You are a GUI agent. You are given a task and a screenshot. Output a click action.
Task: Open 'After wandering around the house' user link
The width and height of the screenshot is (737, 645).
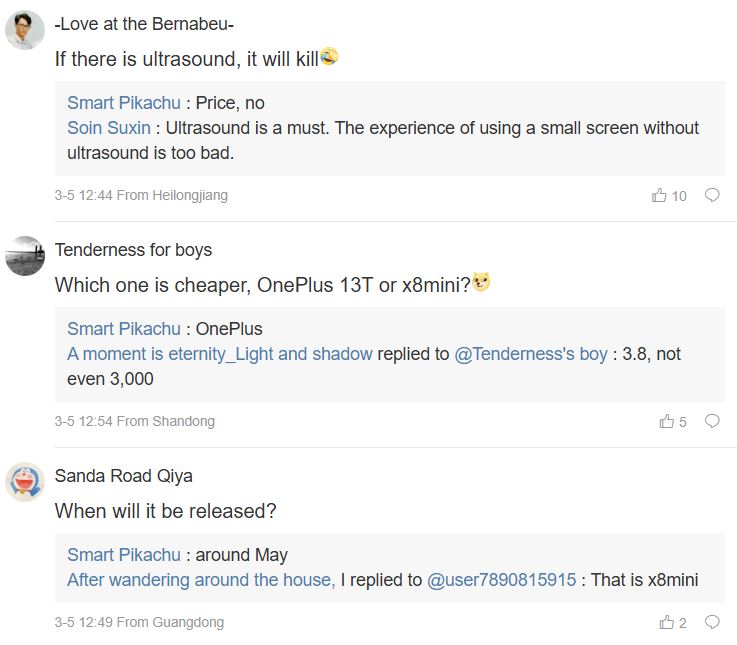coord(201,580)
